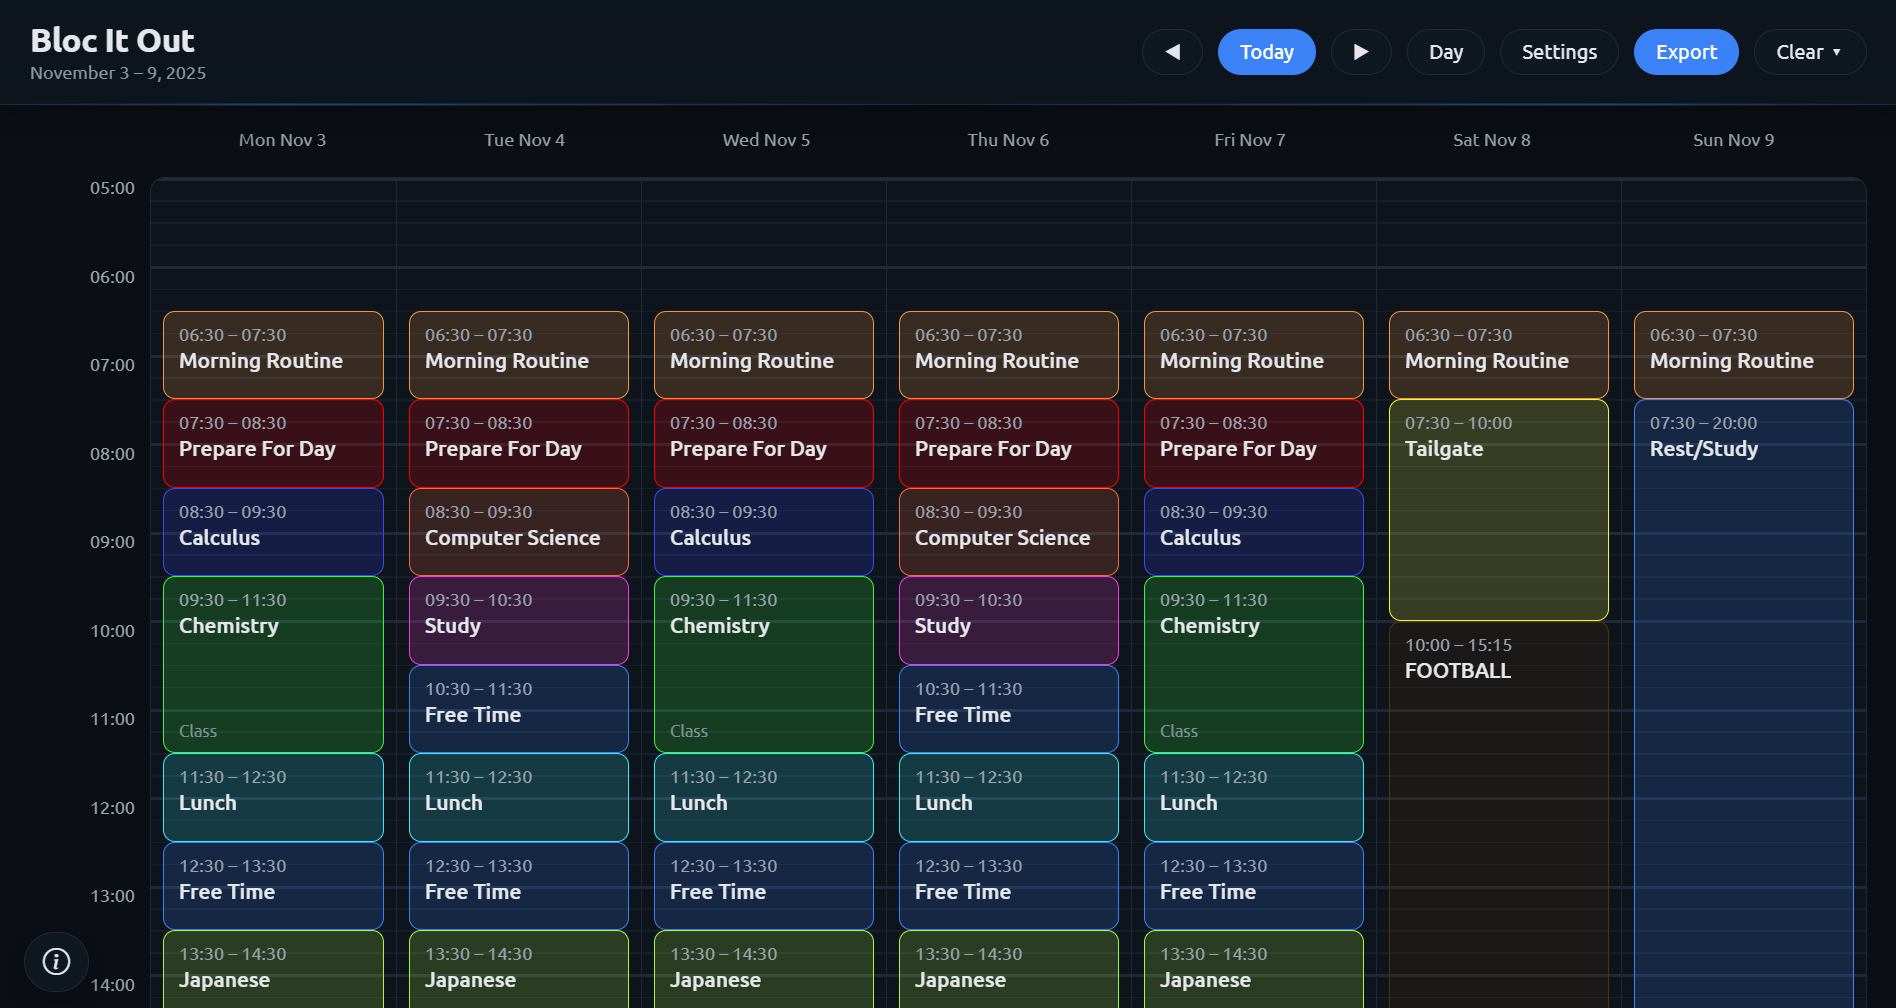
Task: Select the FOOTBALL block on Saturday
Action: (1498, 800)
